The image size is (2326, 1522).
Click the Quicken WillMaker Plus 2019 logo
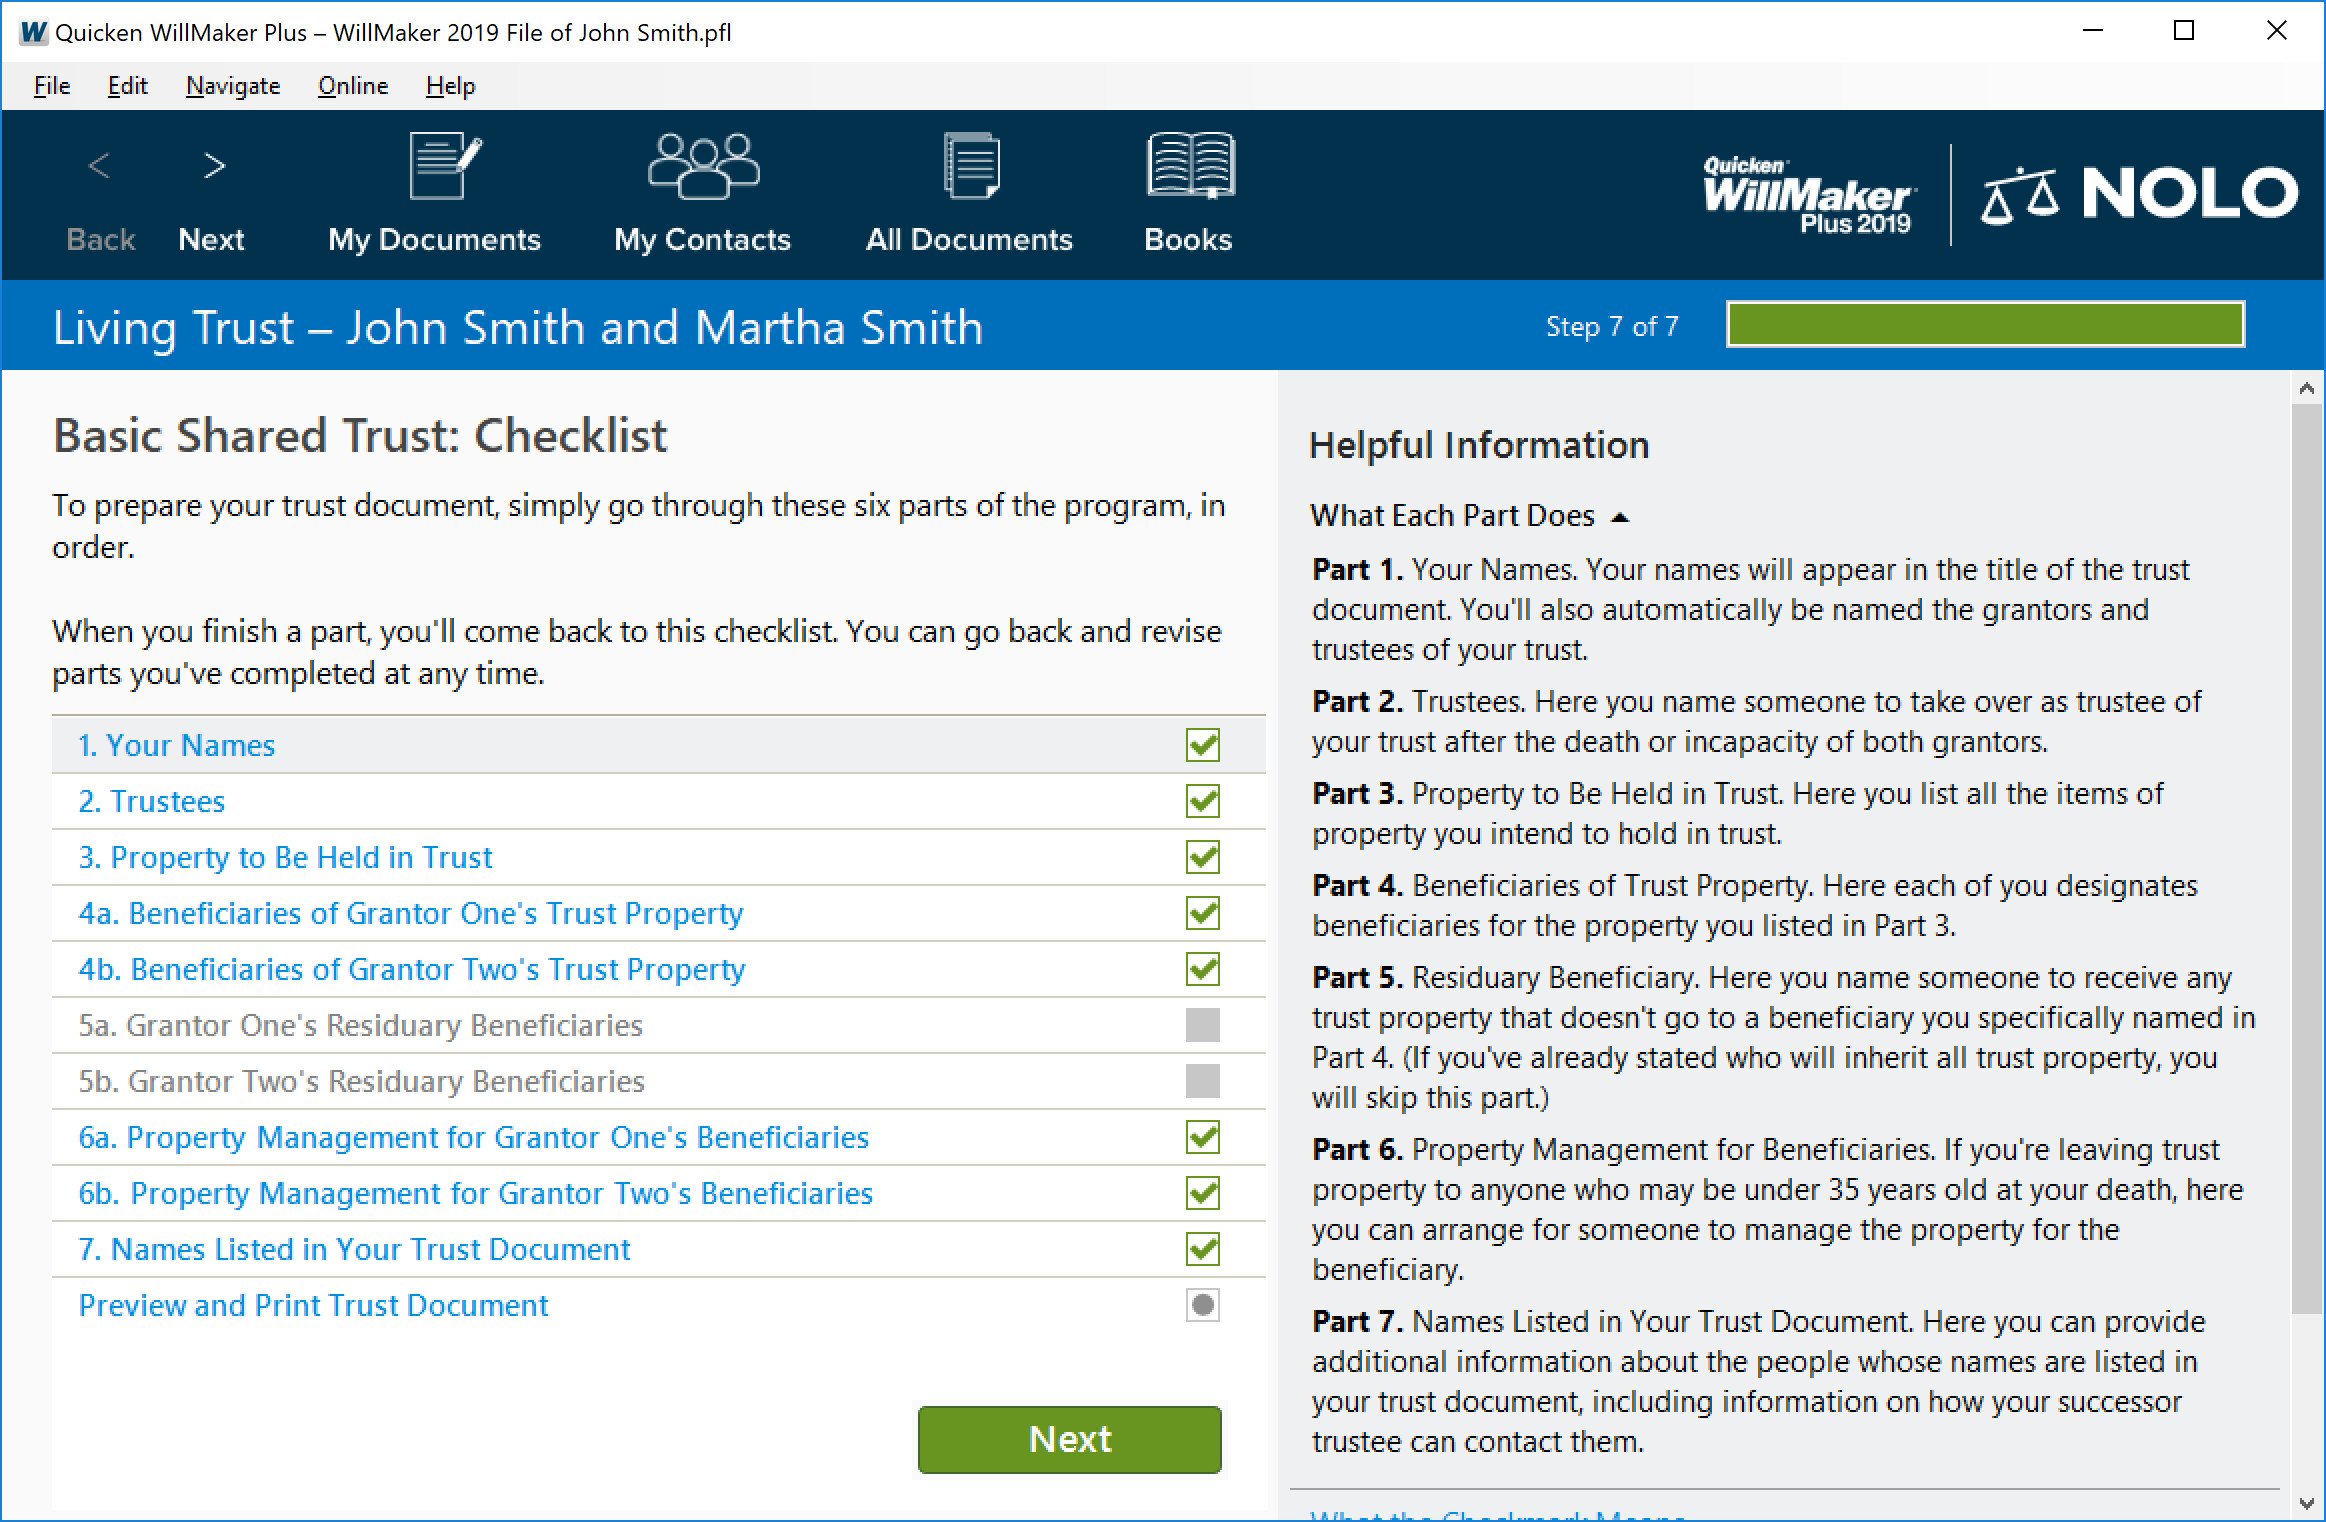coord(1808,195)
